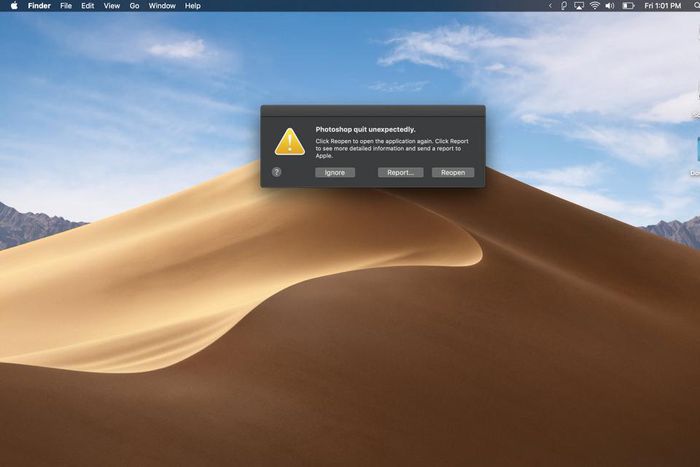This screenshot has height=467, width=700.
Task: Open the Finder menu
Action: pos(39,6)
